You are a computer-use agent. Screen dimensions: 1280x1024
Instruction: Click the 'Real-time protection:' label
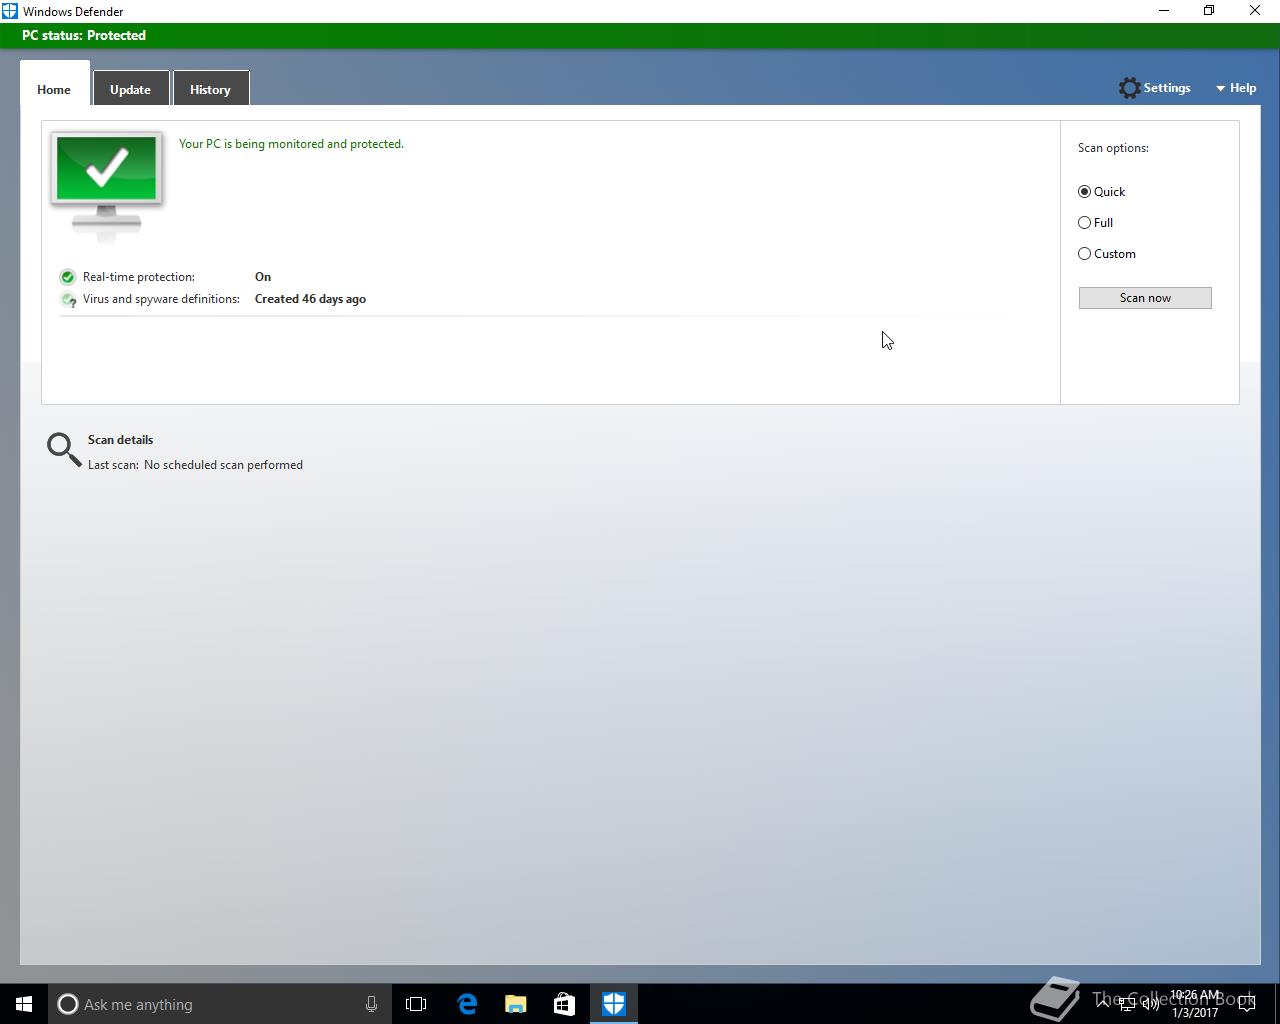(139, 277)
